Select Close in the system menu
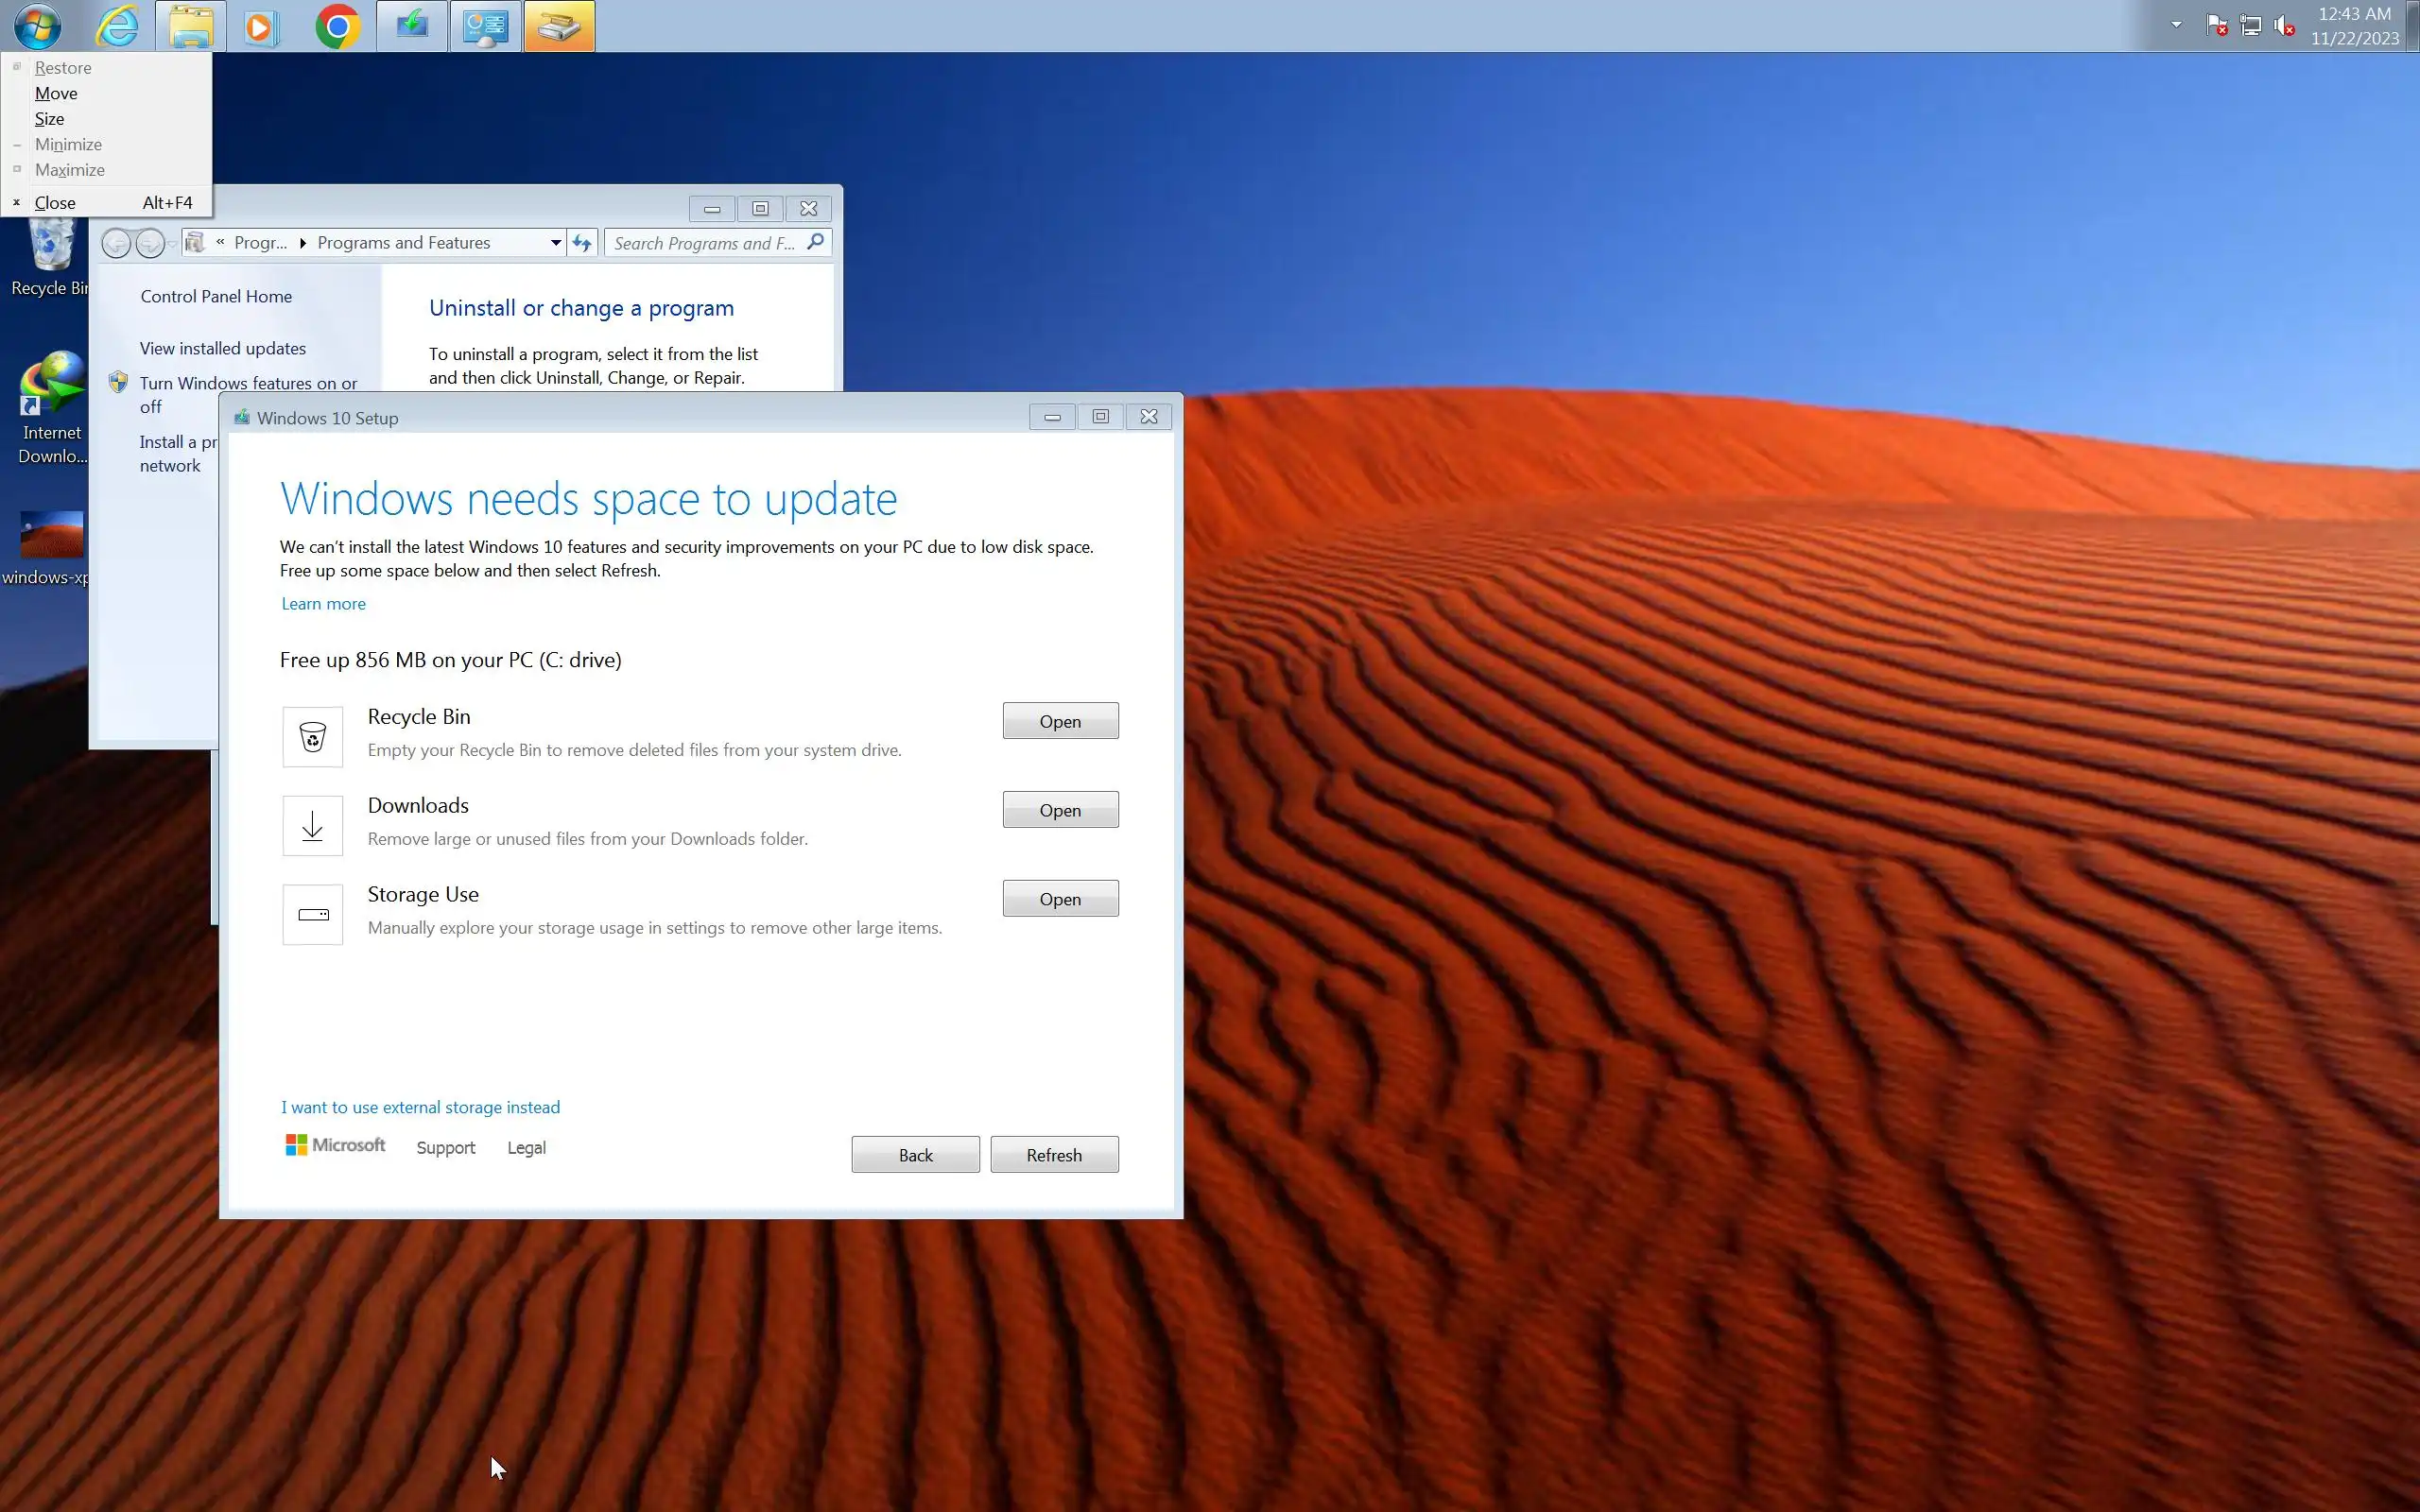2420x1512 pixels. tap(55, 203)
